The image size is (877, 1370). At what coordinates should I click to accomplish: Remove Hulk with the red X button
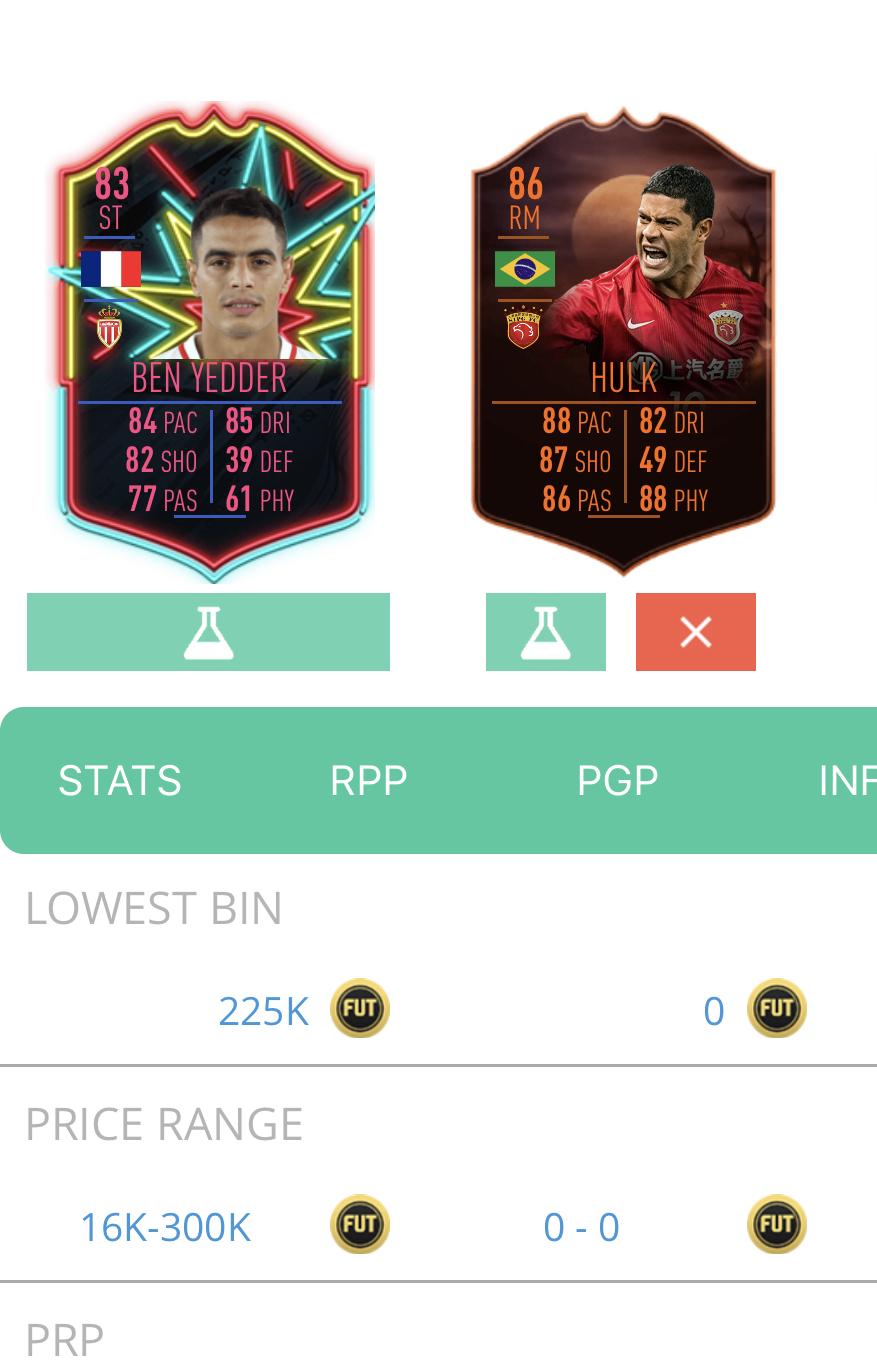click(x=696, y=632)
